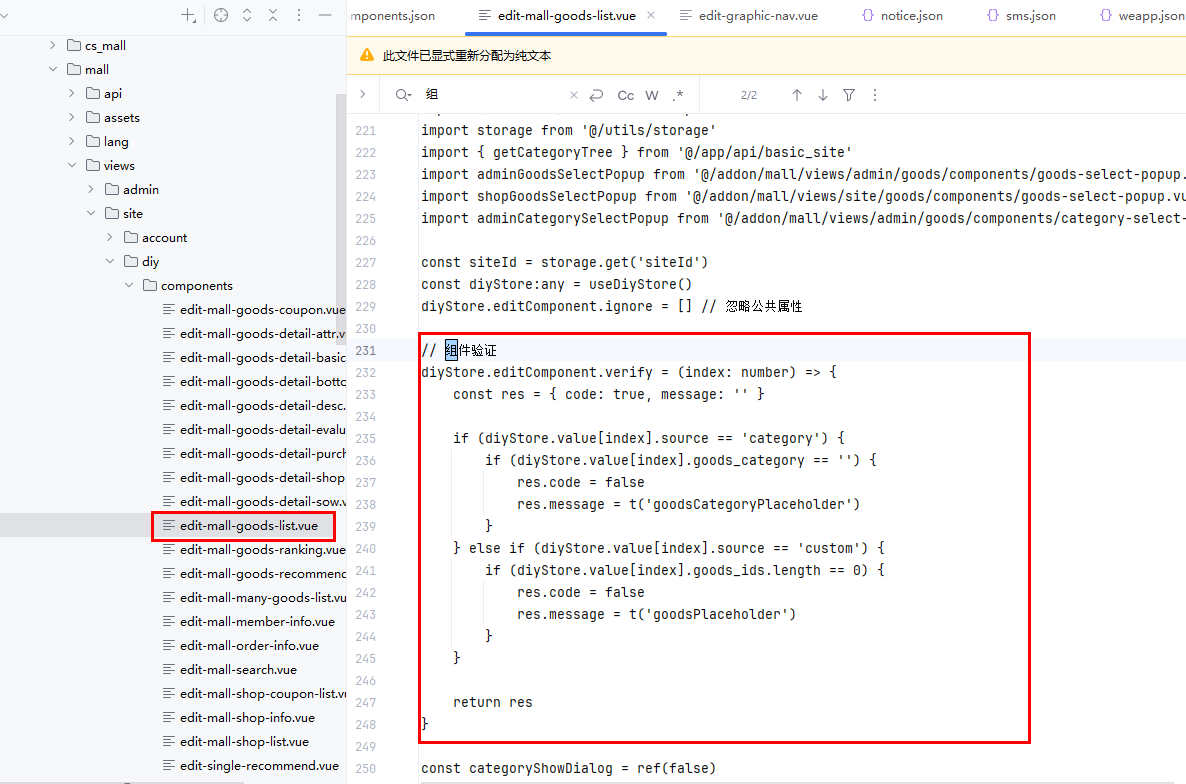Viewport: 1186px width, 784px height.
Task: Expand the account folder
Action: pos(110,238)
